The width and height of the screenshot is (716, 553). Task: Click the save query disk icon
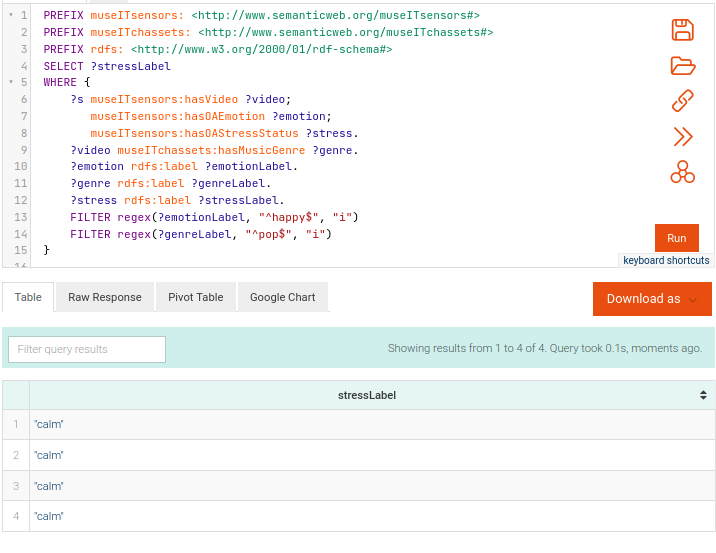point(682,30)
